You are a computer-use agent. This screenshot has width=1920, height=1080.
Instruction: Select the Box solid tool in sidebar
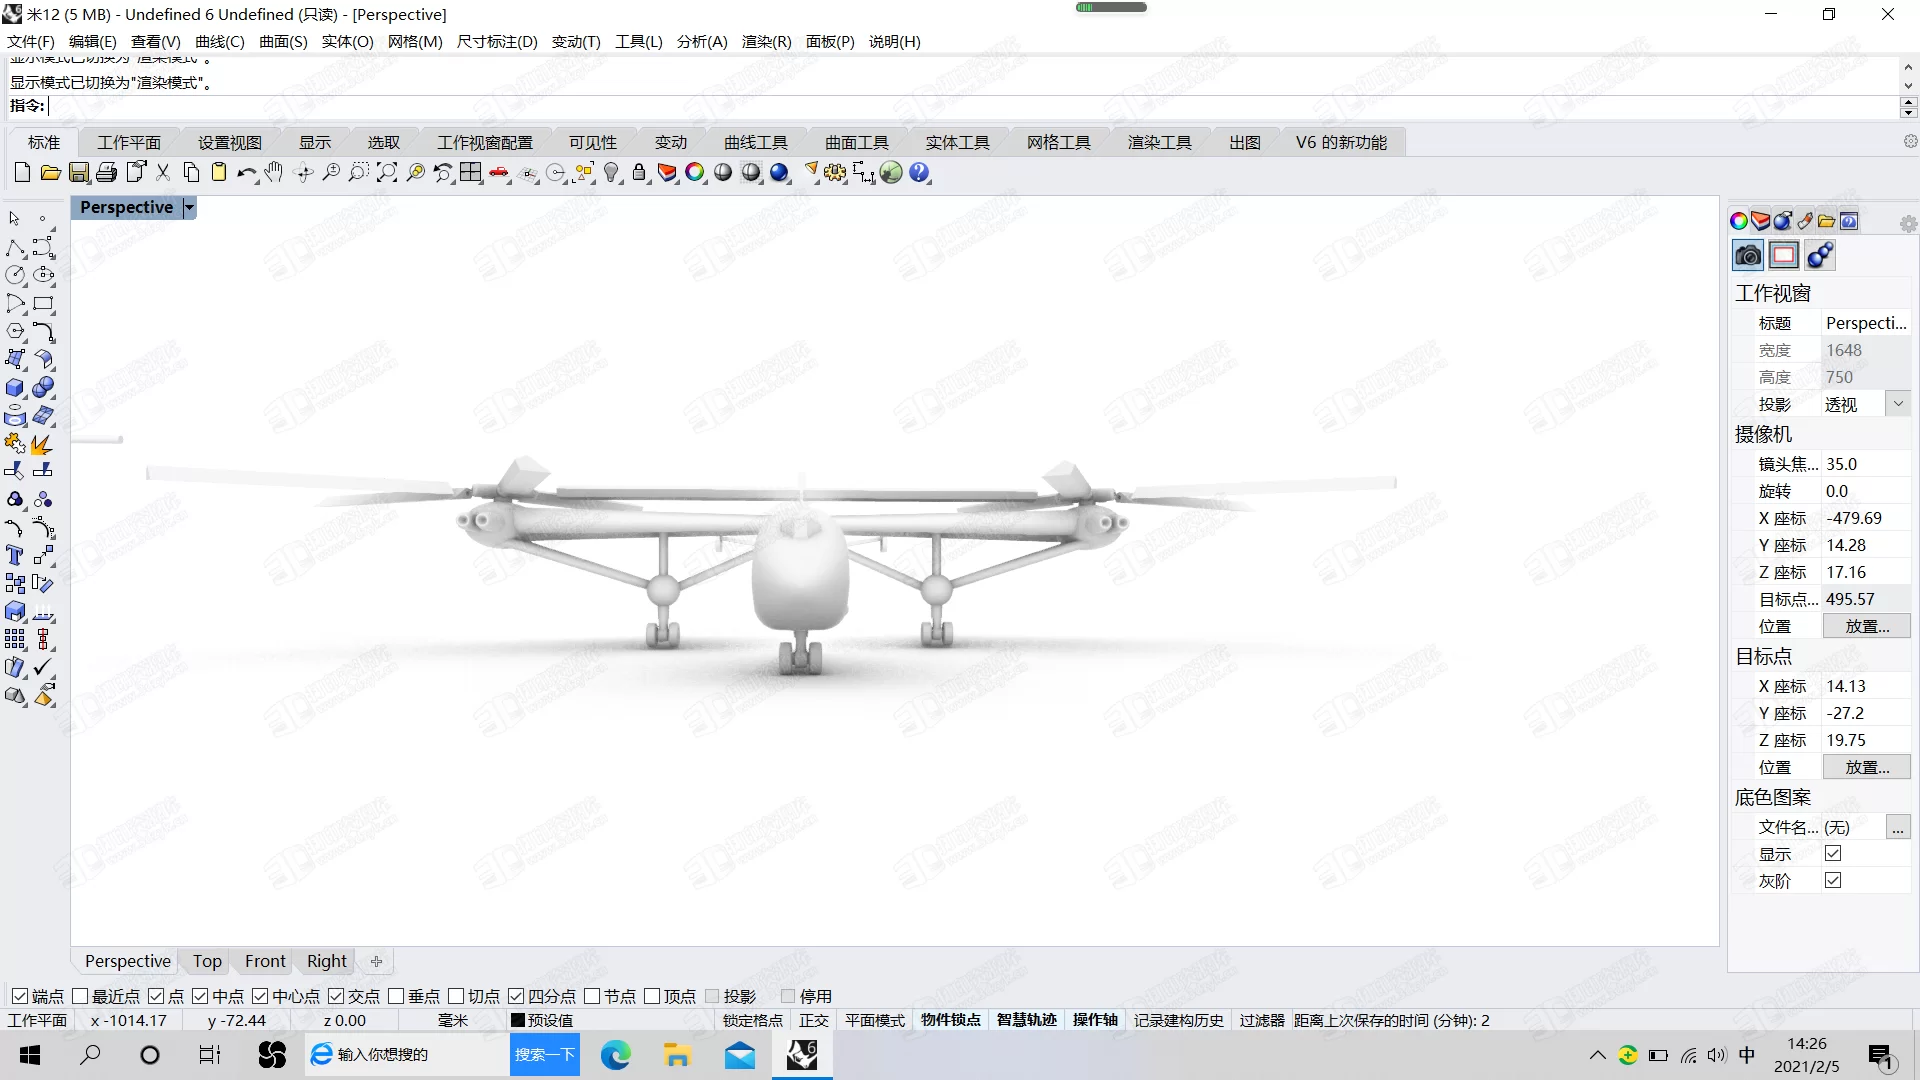(15, 387)
